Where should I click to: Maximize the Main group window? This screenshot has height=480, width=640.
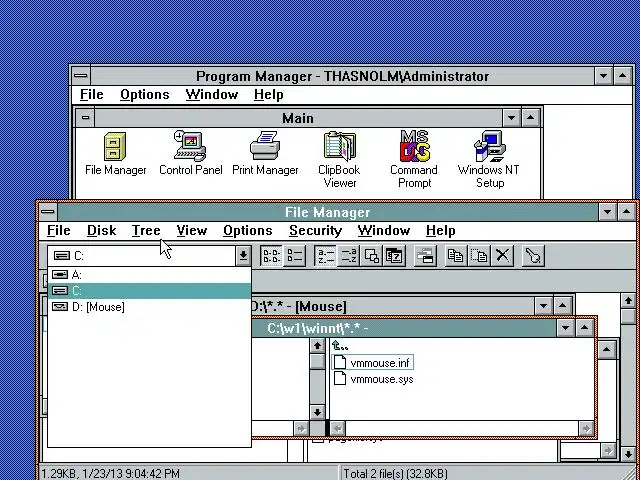530,118
